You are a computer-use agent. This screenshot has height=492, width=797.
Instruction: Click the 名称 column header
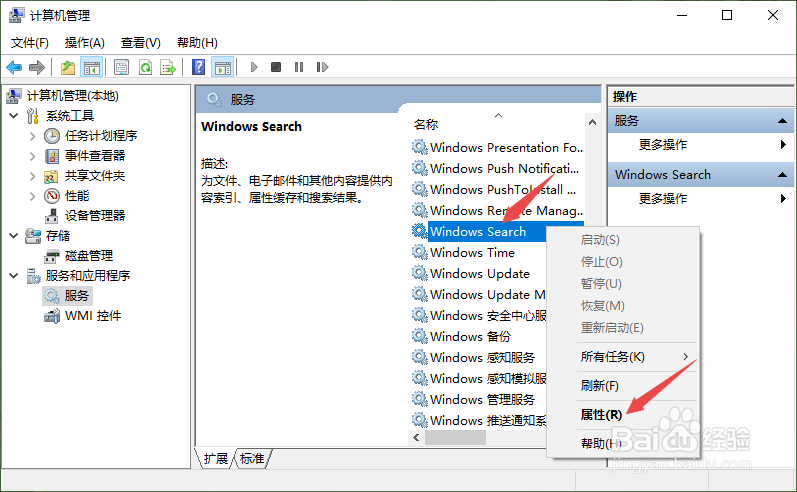coord(426,124)
